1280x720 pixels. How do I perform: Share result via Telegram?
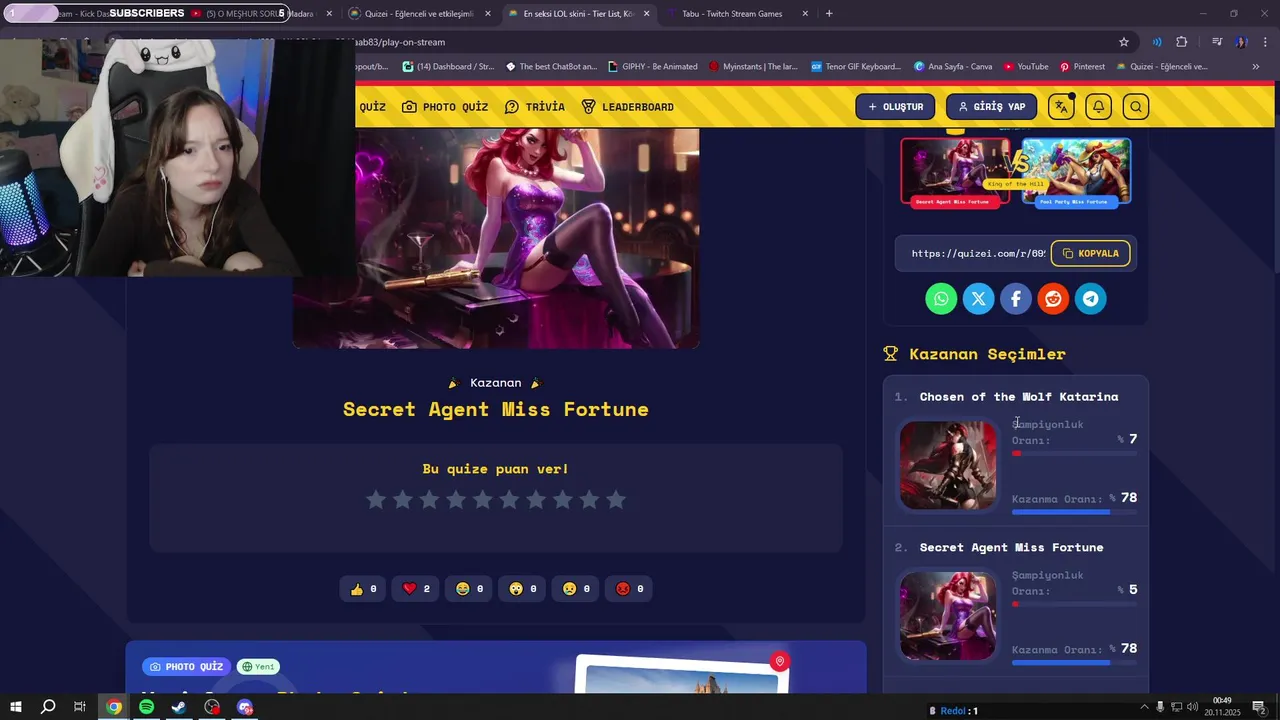[x=1091, y=299]
